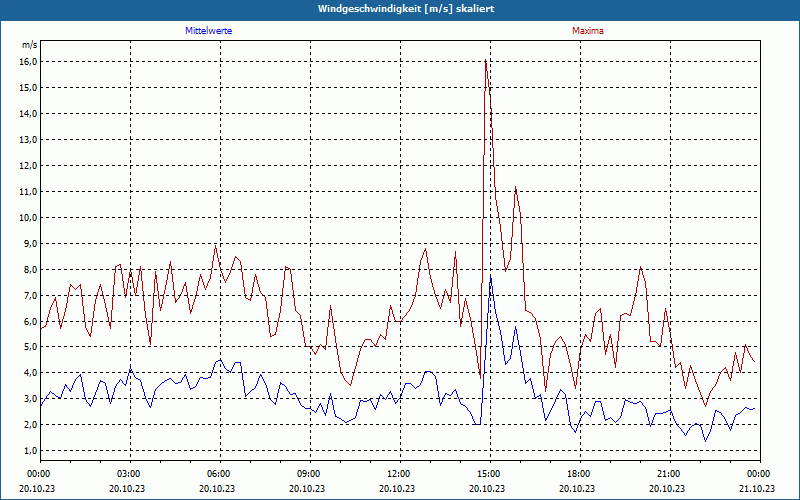Screen dimensions: 800x500
Task: Click the 8,0 y-axis value
Action: click(31, 270)
